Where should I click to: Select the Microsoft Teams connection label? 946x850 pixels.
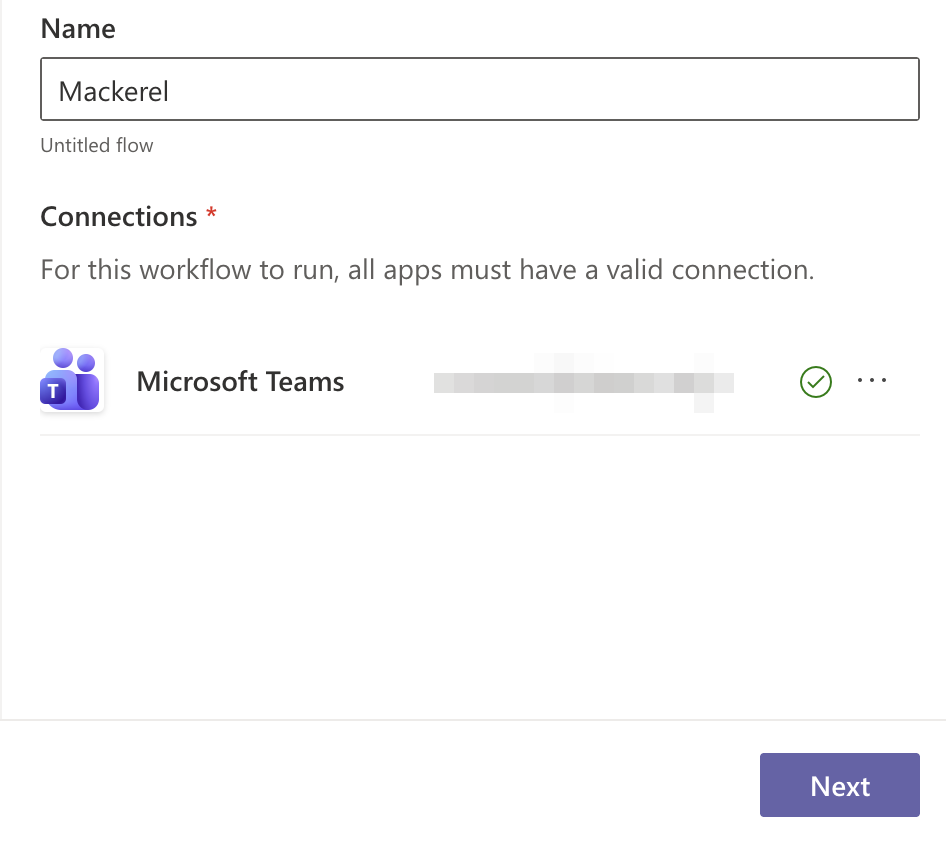pyautogui.click(x=240, y=382)
